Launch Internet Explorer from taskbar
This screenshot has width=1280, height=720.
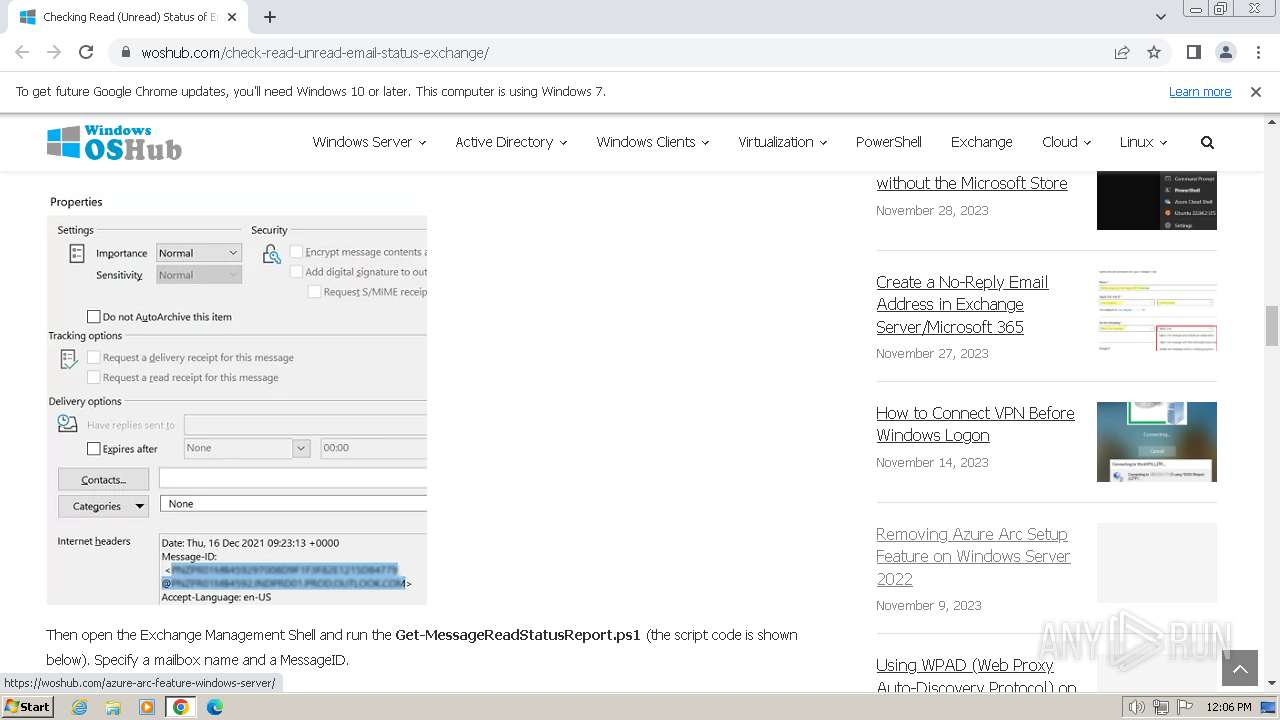coord(79,707)
